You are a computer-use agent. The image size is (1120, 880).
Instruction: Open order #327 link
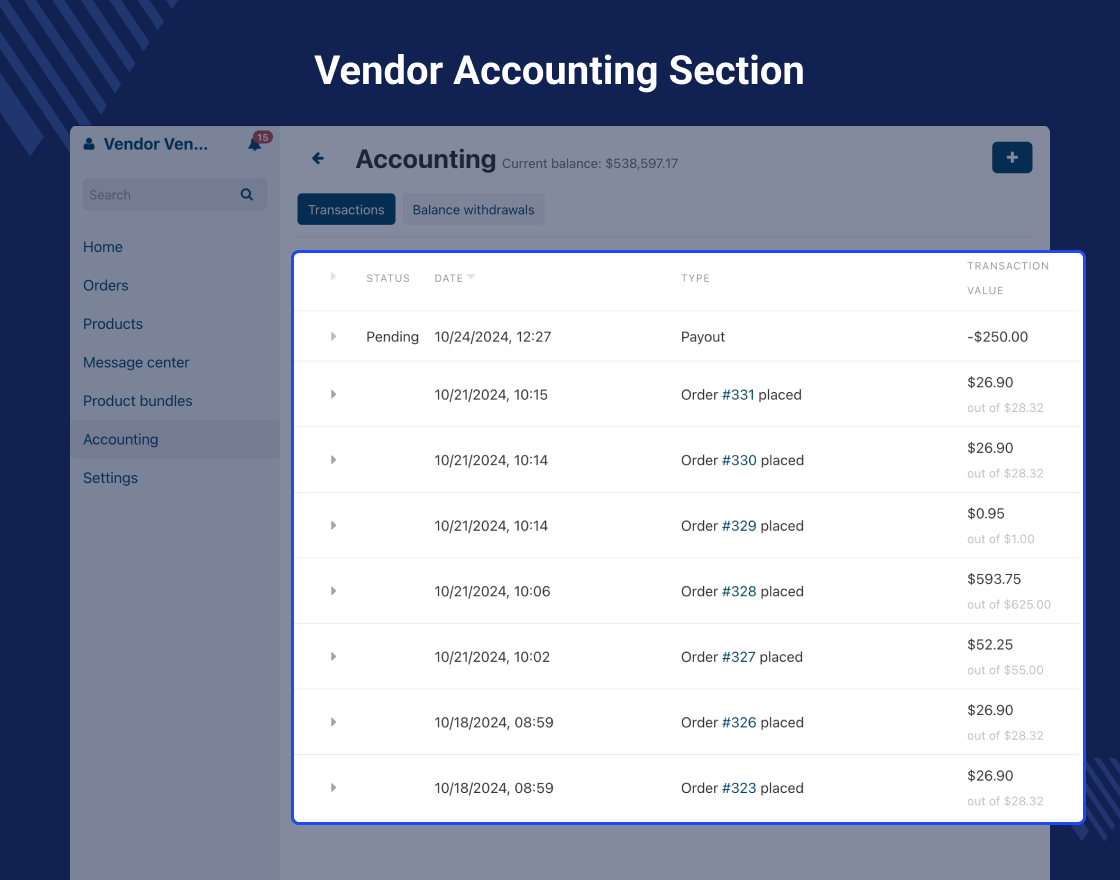point(739,657)
